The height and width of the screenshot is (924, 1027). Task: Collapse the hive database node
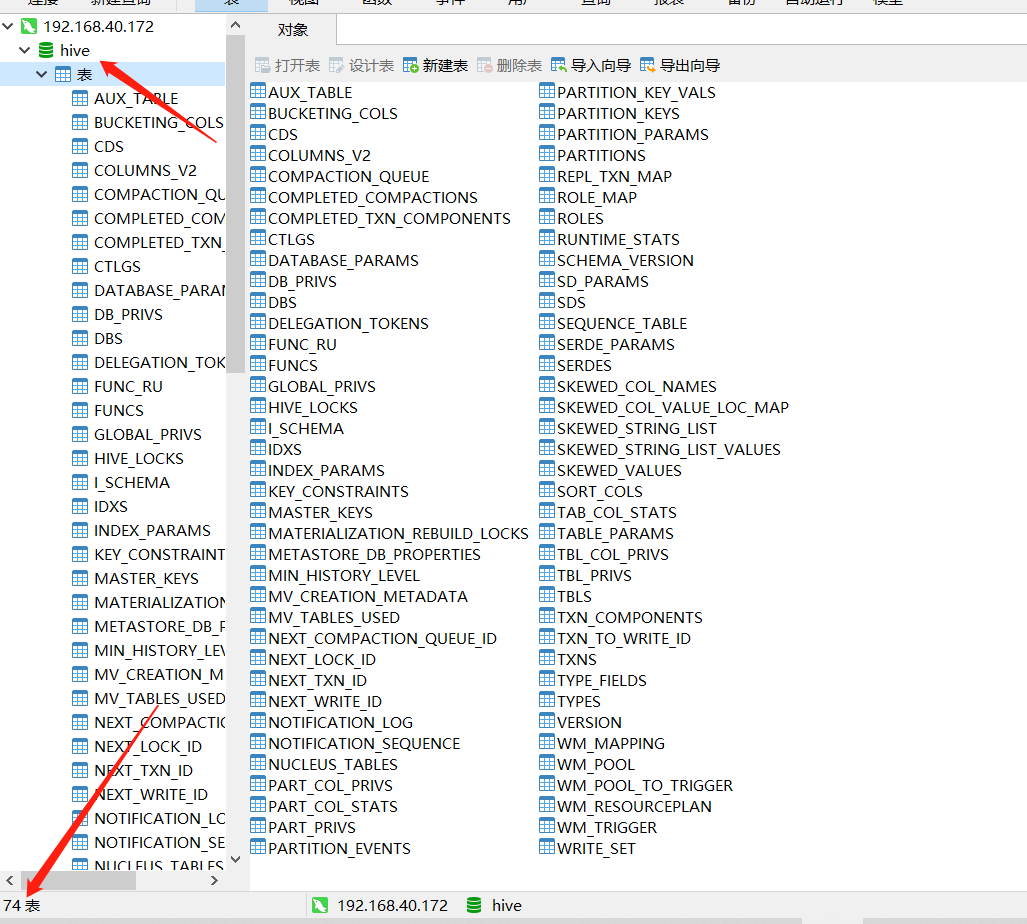tap(25, 50)
